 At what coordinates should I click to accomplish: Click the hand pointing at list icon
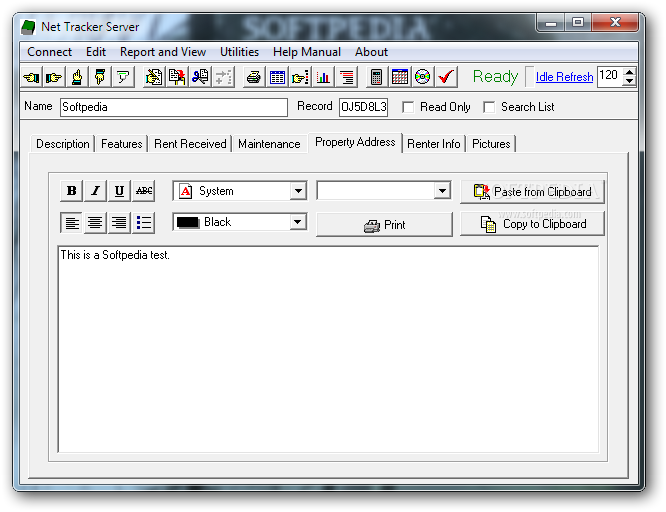300,77
